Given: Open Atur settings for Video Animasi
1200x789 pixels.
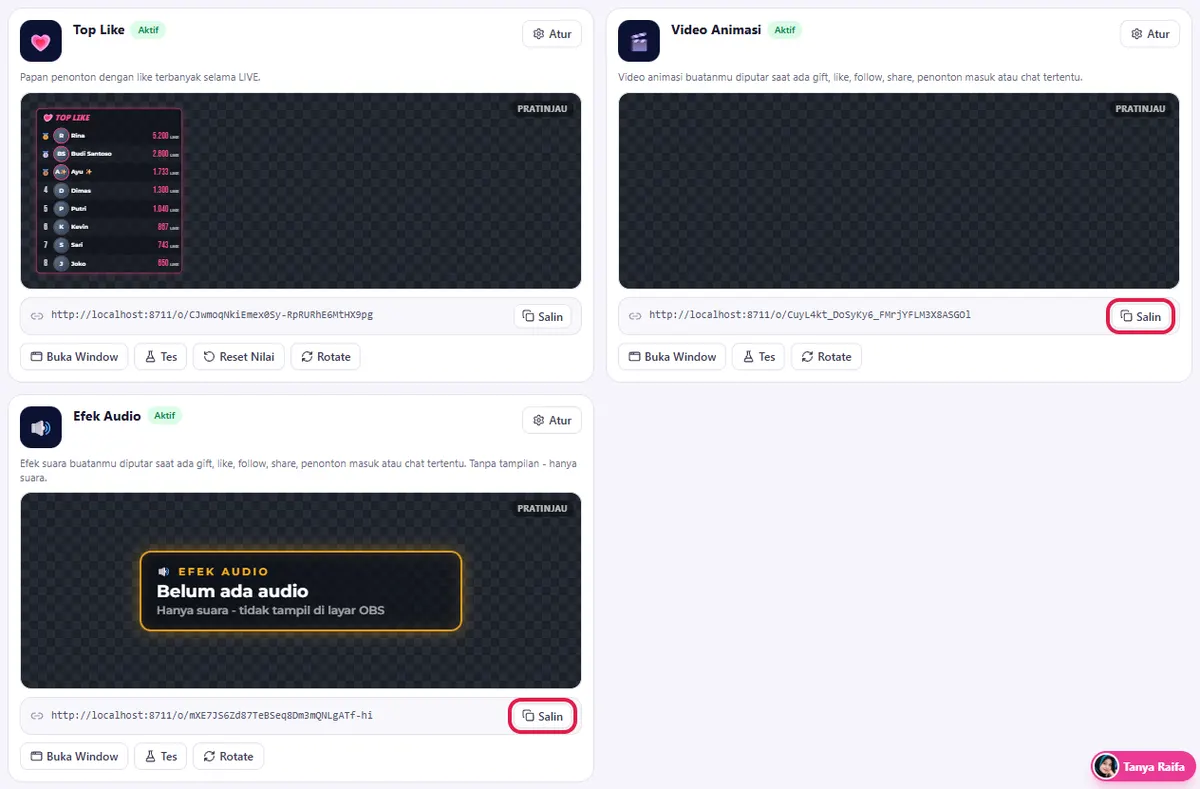Looking at the screenshot, I should point(1150,34).
